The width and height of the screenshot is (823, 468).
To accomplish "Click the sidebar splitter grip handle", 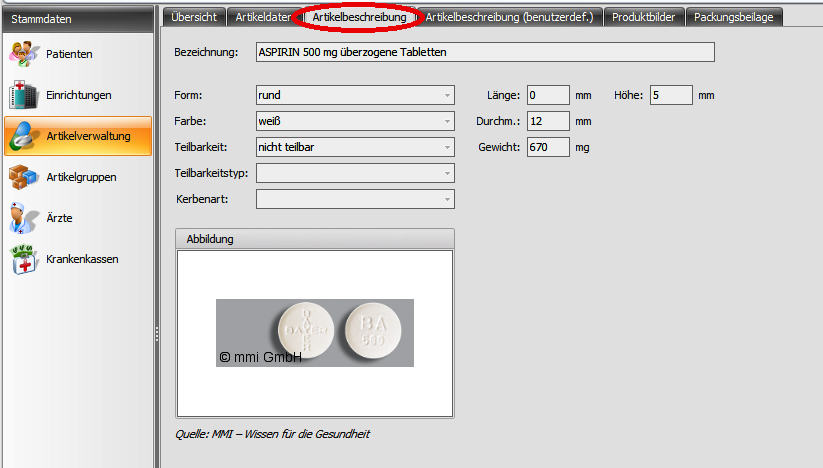I will 157,334.
